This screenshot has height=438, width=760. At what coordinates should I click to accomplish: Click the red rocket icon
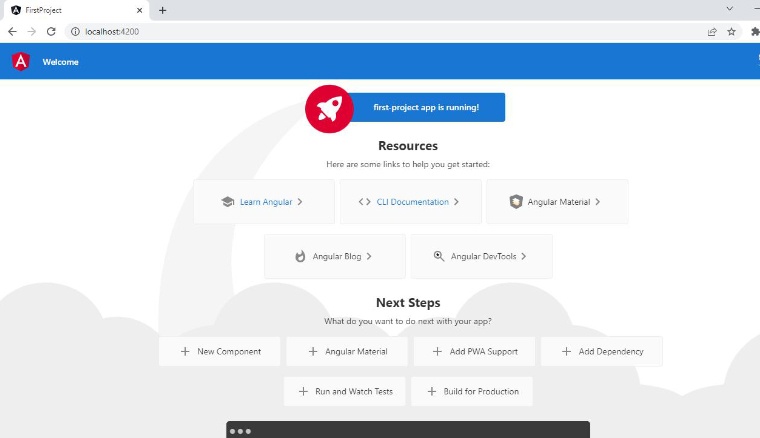(x=329, y=109)
